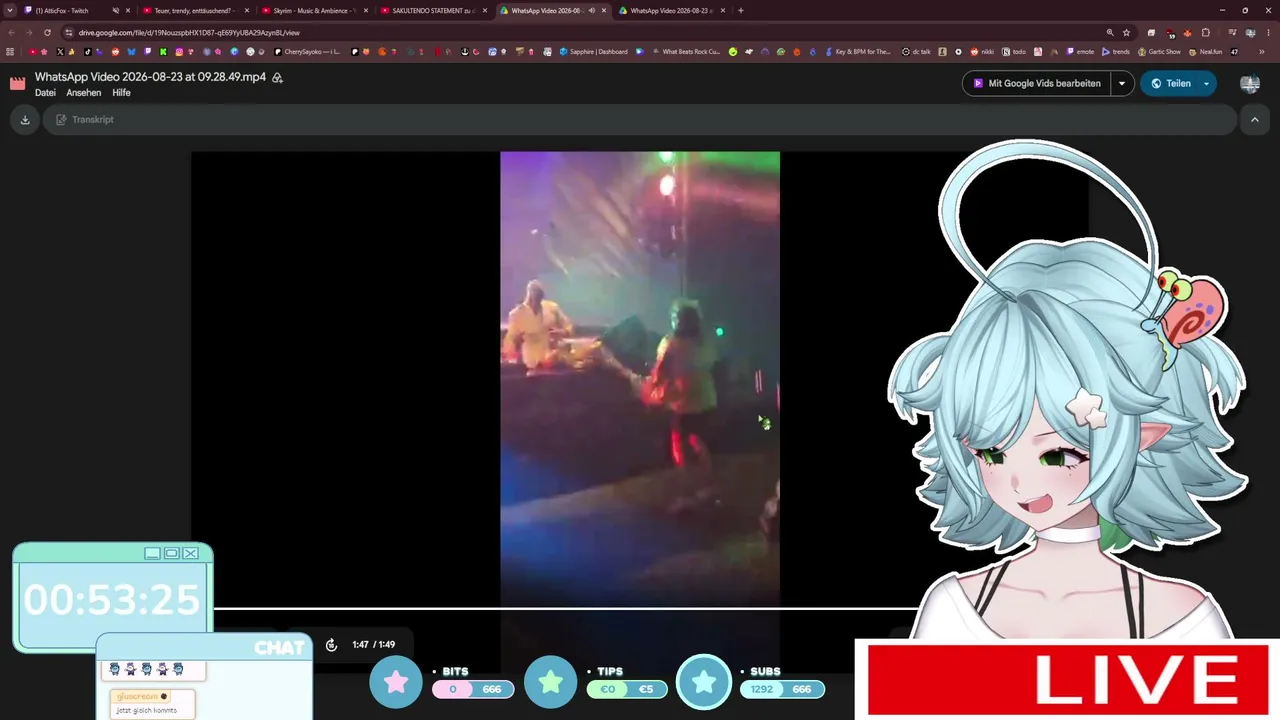The height and width of the screenshot is (720, 1280).
Task: Open the apps grid in bookmarks bar
Action: (x=10, y=52)
